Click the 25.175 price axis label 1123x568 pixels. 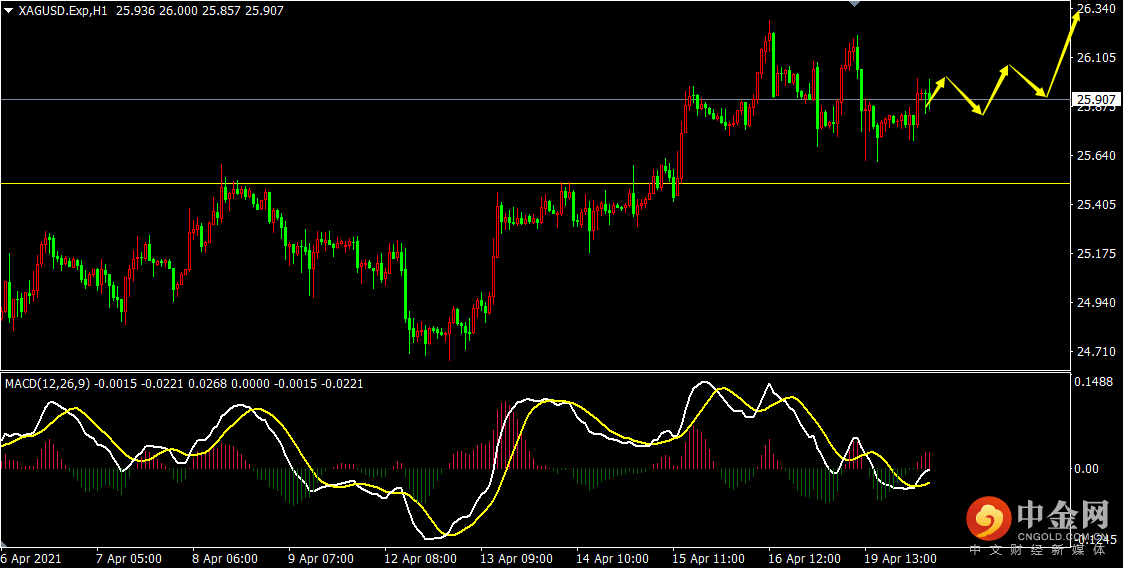[x=1097, y=254]
